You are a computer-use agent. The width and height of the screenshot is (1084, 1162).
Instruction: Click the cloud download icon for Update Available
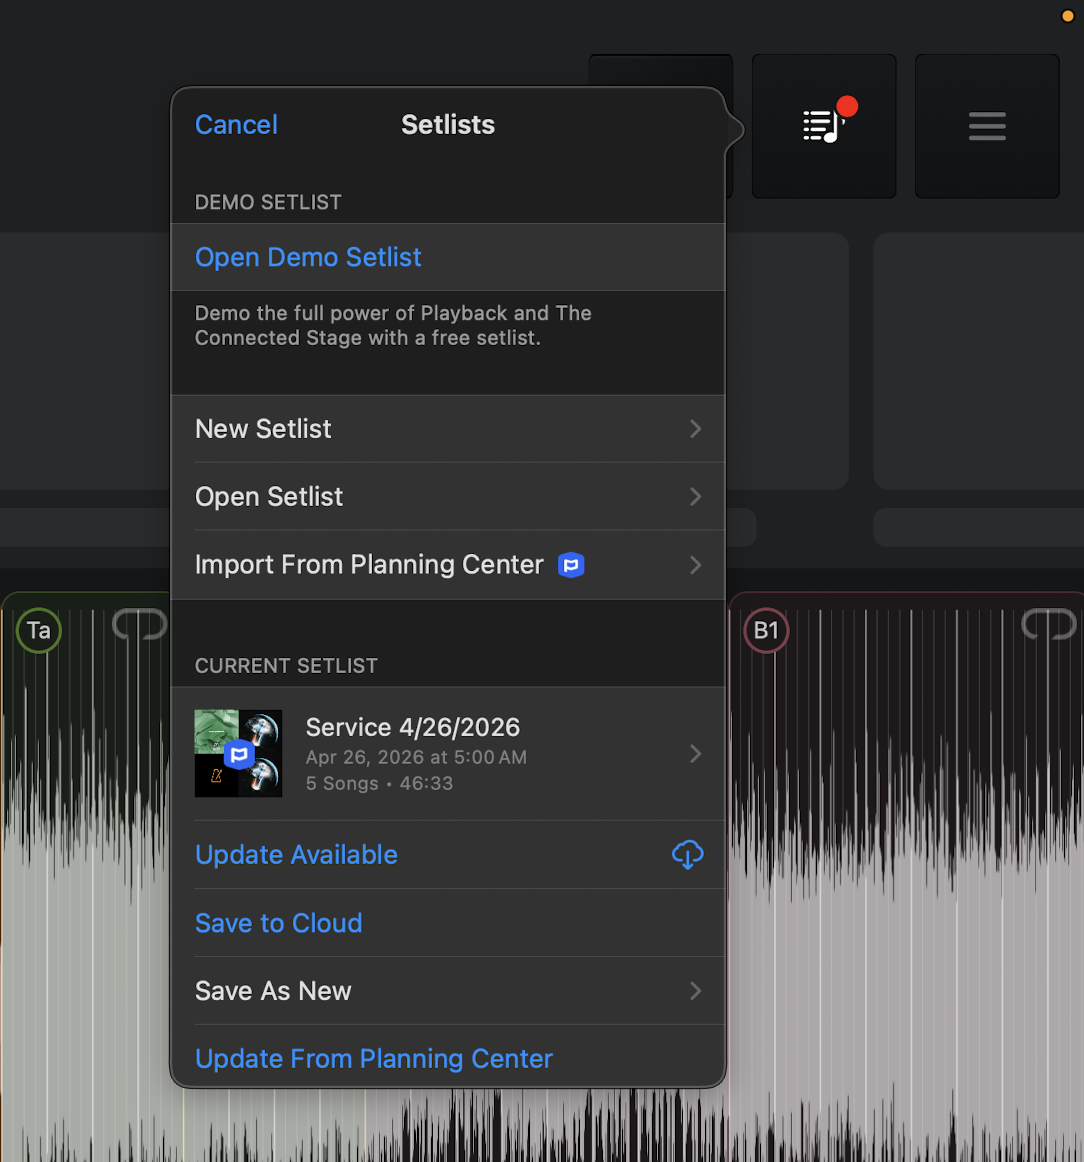pyautogui.click(x=688, y=854)
